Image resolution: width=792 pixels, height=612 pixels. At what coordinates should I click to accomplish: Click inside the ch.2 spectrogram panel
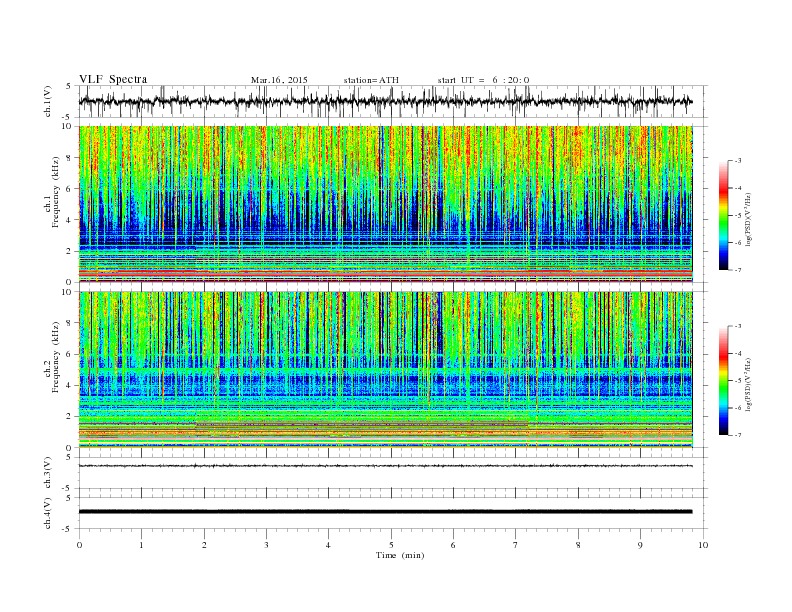pos(385,370)
